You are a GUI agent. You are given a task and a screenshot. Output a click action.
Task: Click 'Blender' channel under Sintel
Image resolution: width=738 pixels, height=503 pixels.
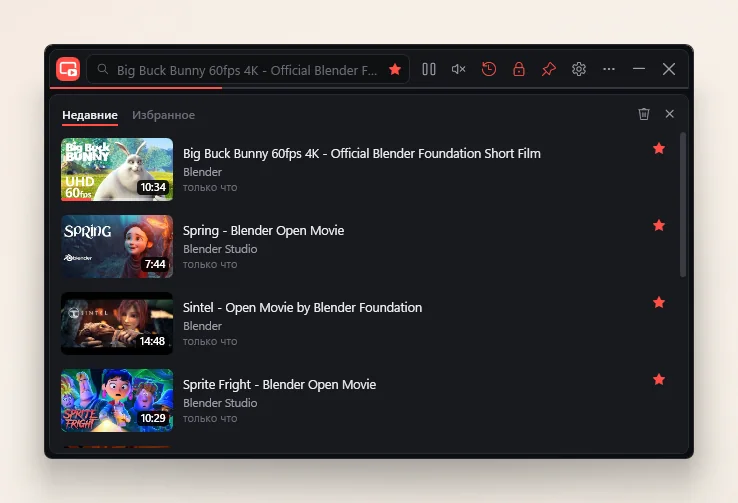coord(202,326)
